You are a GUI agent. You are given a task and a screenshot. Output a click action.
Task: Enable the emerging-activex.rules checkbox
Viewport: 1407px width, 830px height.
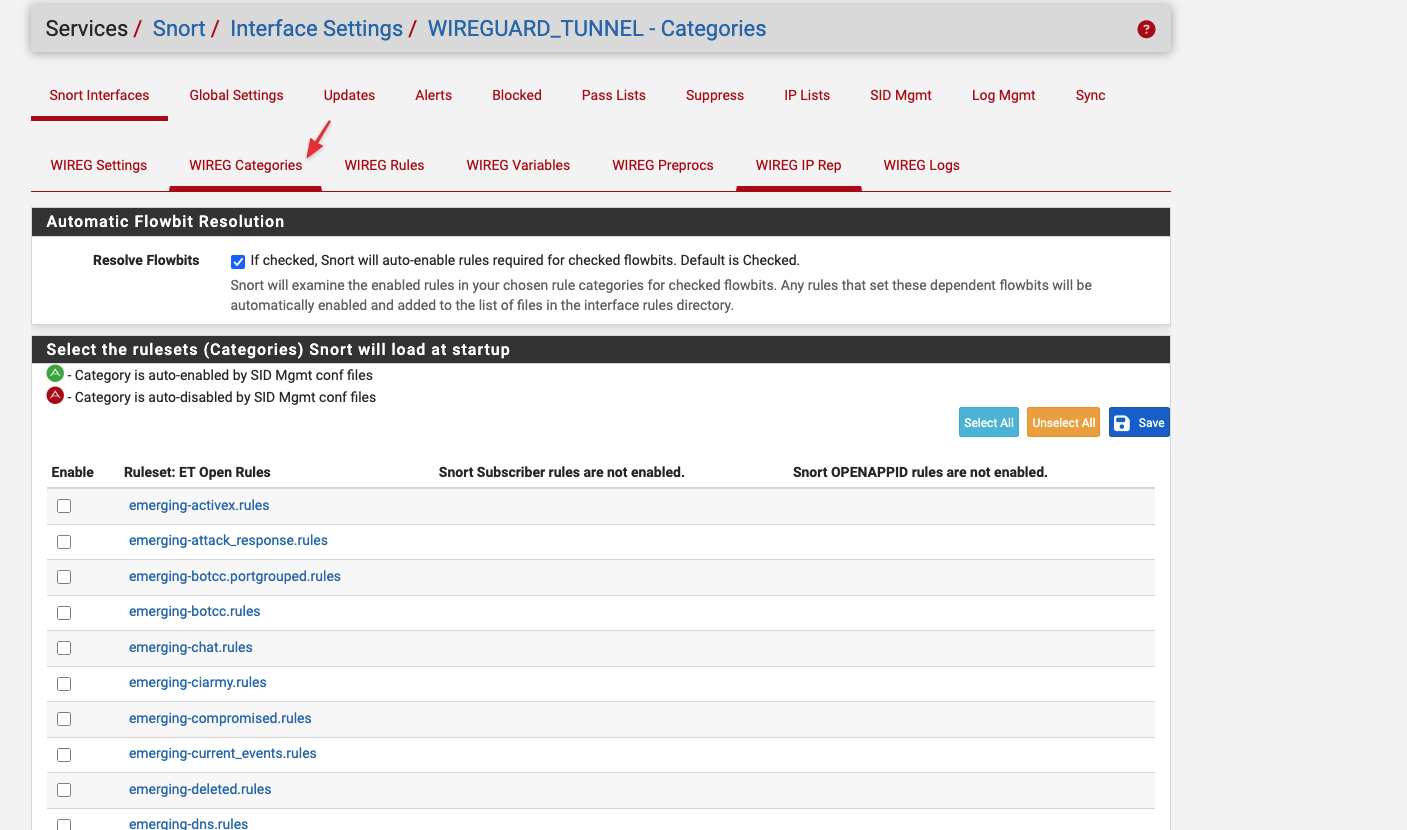click(x=64, y=506)
